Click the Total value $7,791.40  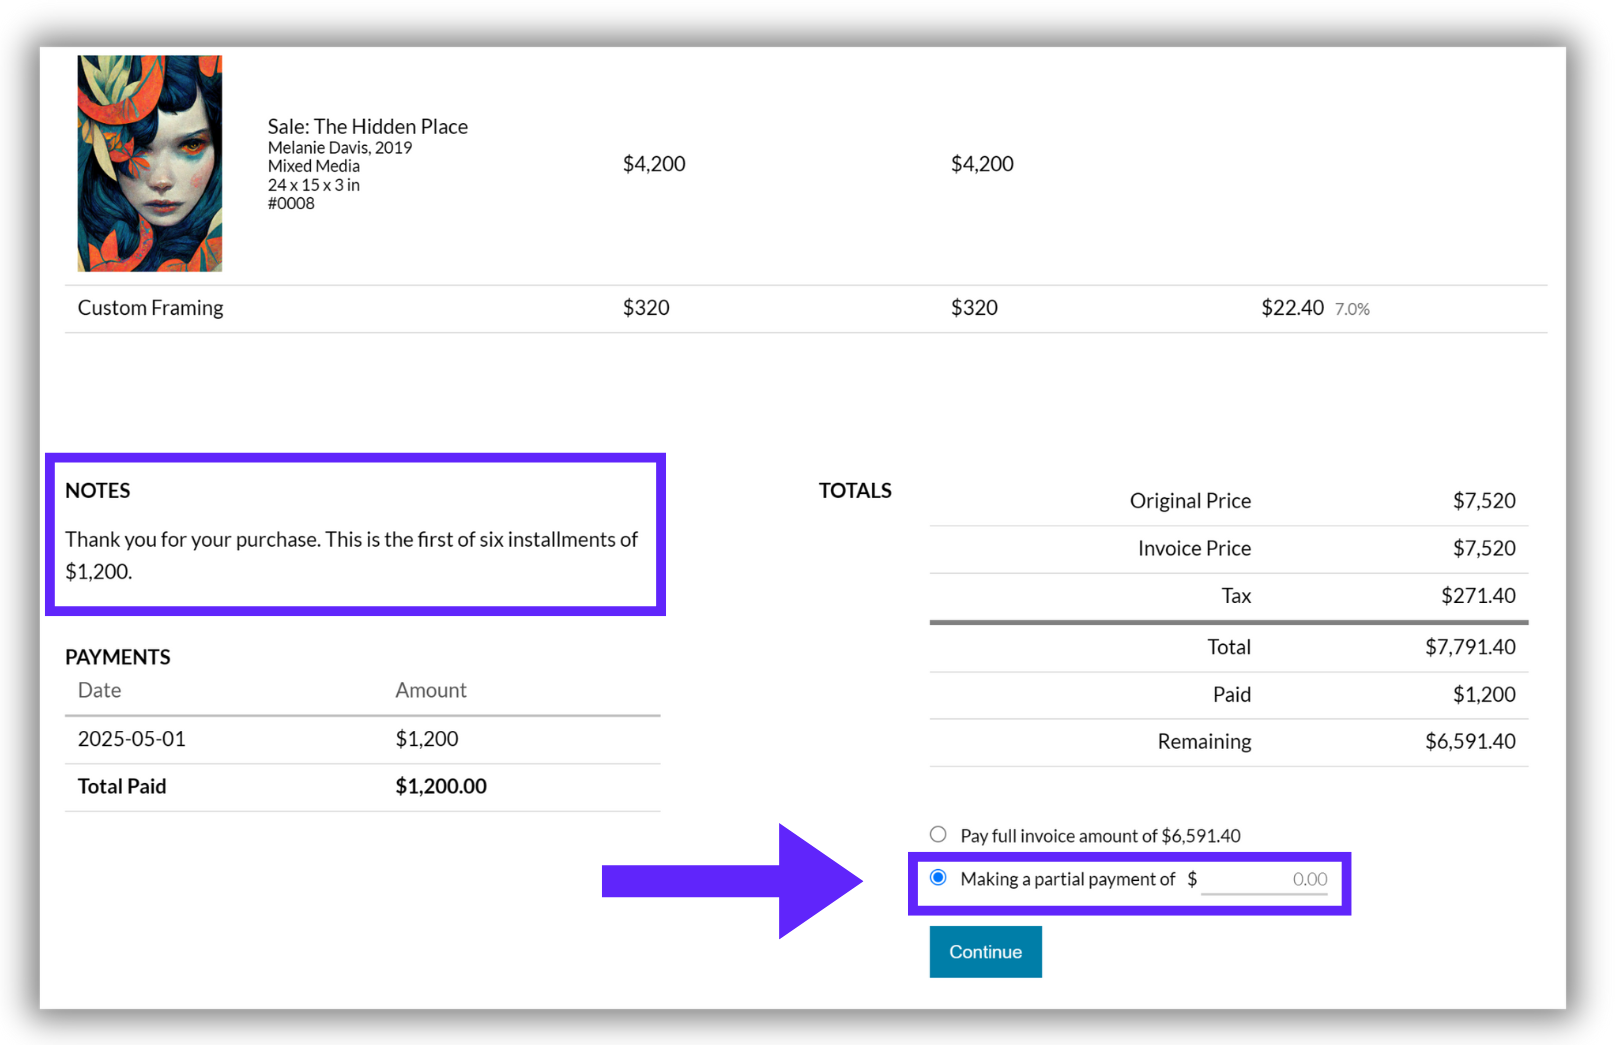[x=1470, y=647]
